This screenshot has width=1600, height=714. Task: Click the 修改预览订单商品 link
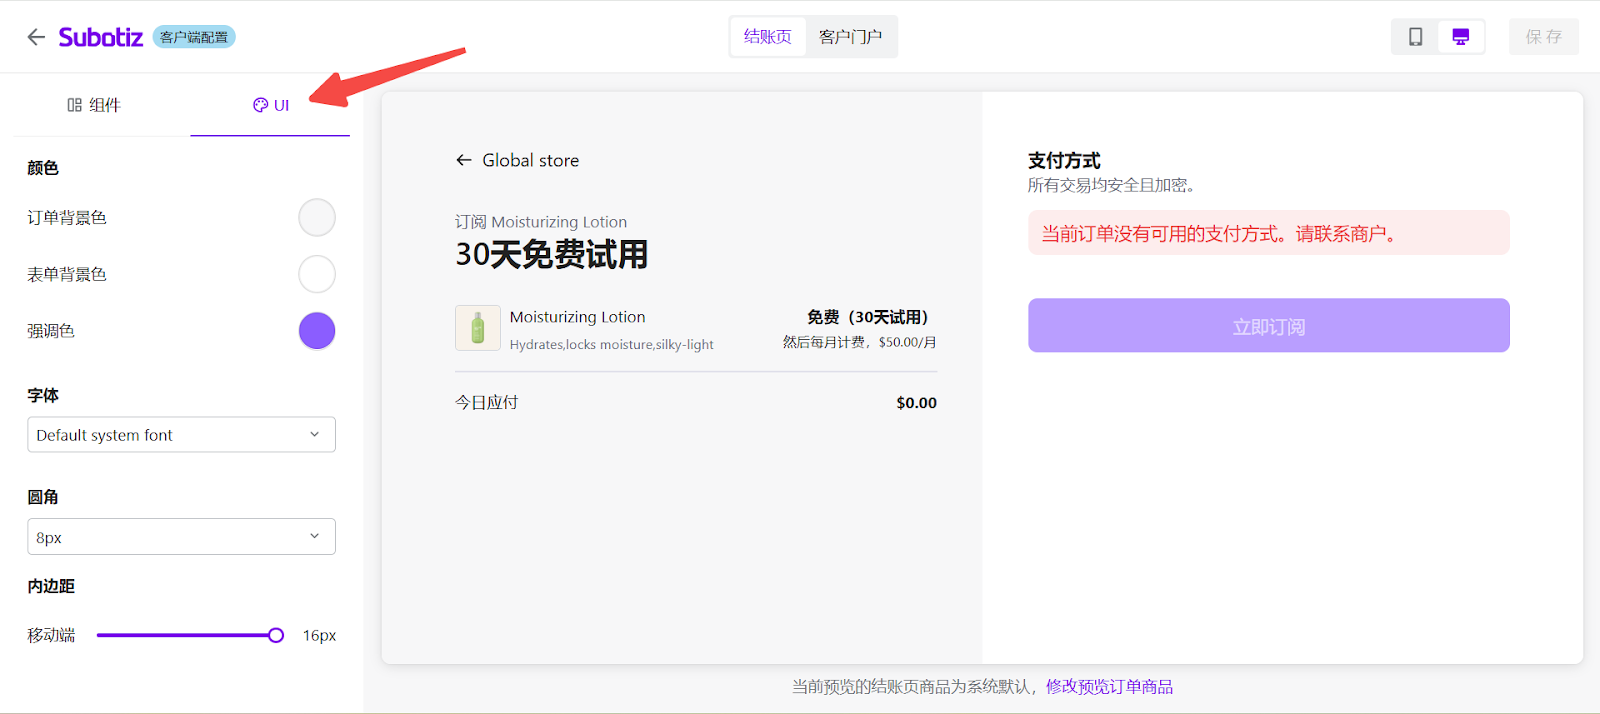(1109, 687)
